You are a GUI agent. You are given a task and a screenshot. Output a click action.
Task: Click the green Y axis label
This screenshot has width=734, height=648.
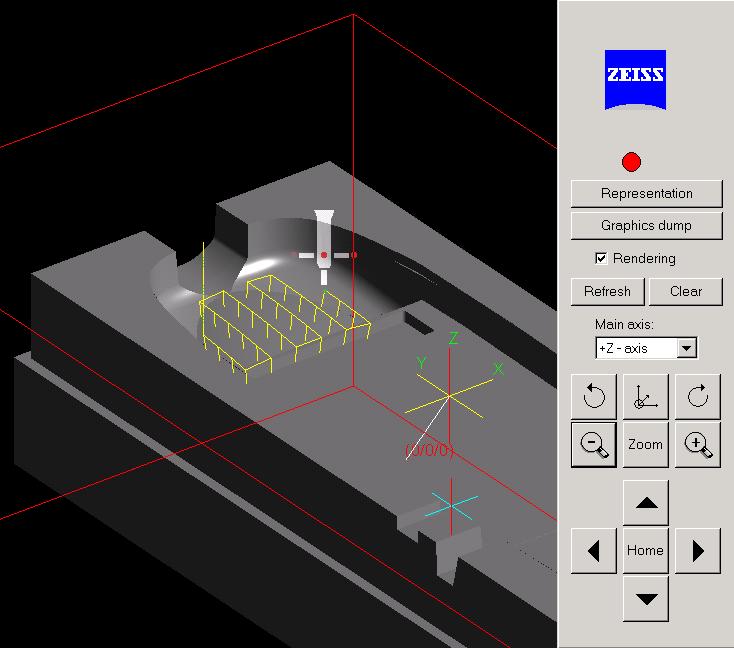pyautogui.click(x=421, y=362)
